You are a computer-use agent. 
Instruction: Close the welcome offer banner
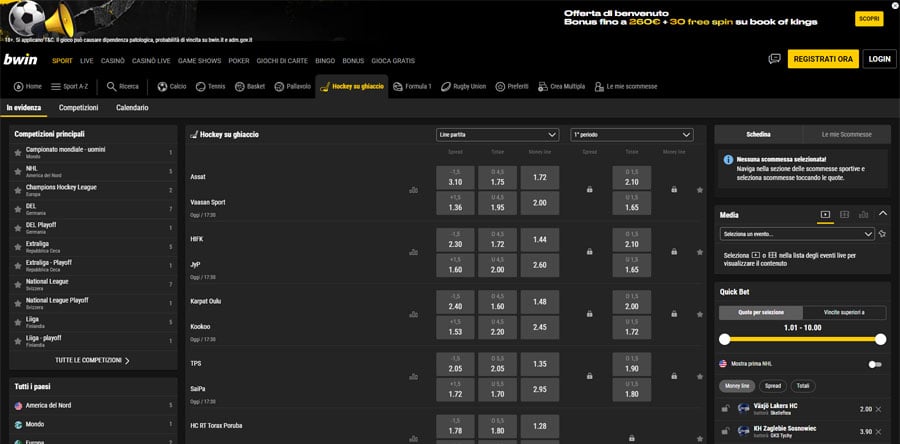click(894, 5)
